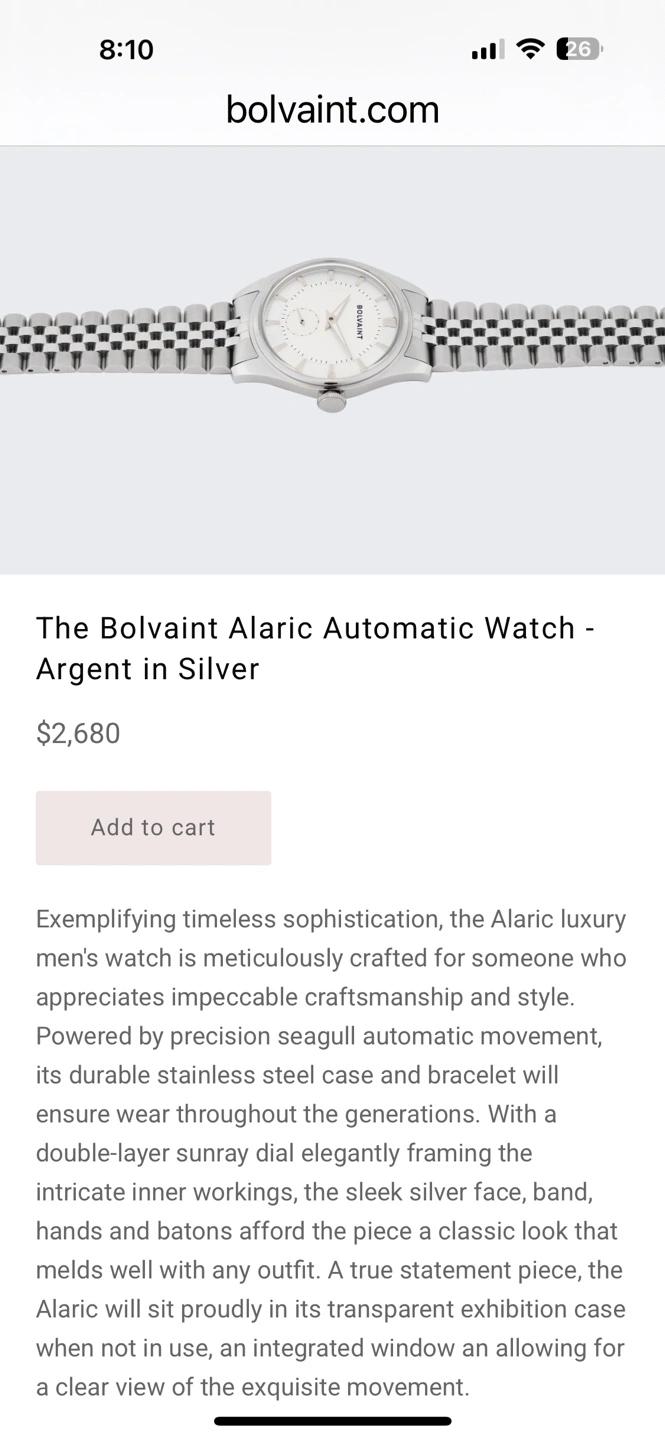Tap the bolvaint.com address bar

coord(332,110)
